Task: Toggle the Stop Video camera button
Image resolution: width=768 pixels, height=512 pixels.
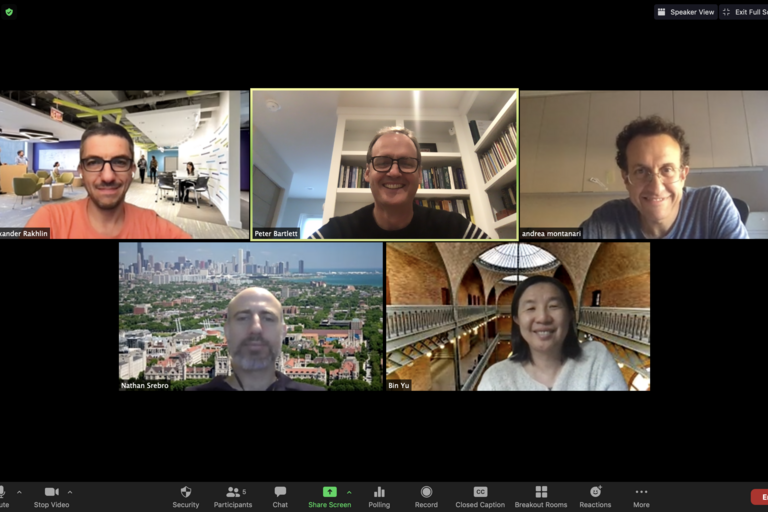Action: coord(51,496)
